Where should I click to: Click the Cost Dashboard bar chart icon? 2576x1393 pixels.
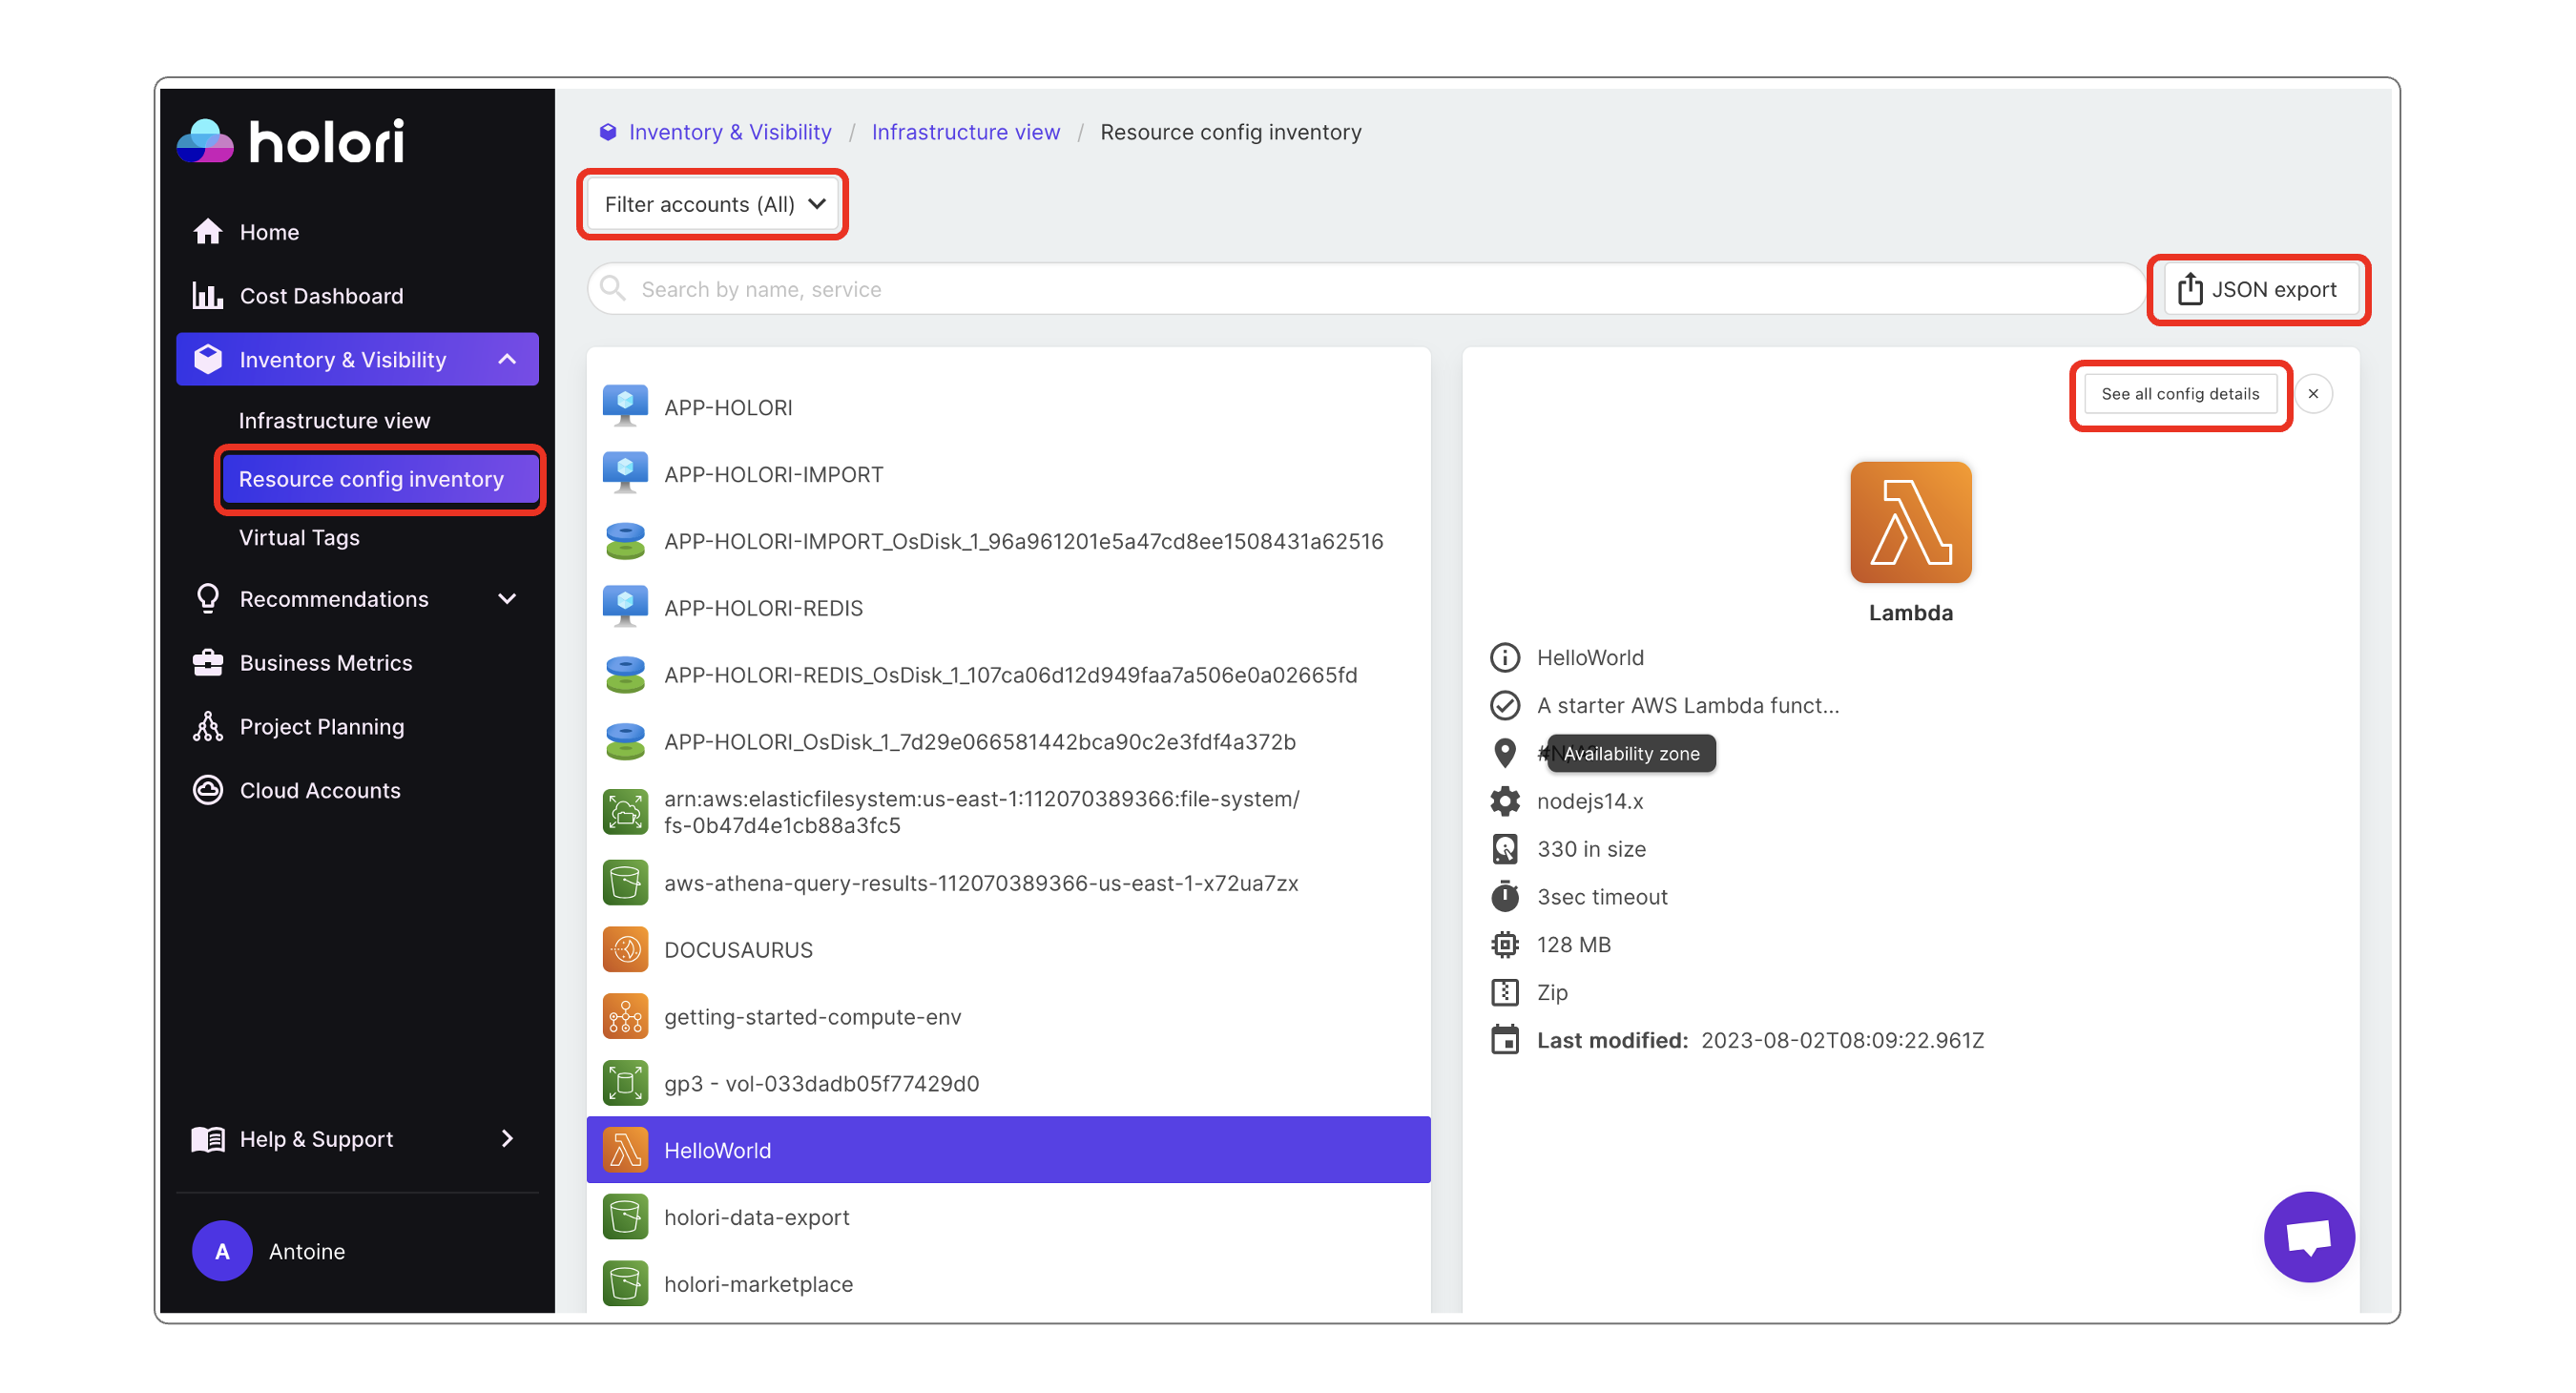pyautogui.click(x=207, y=296)
